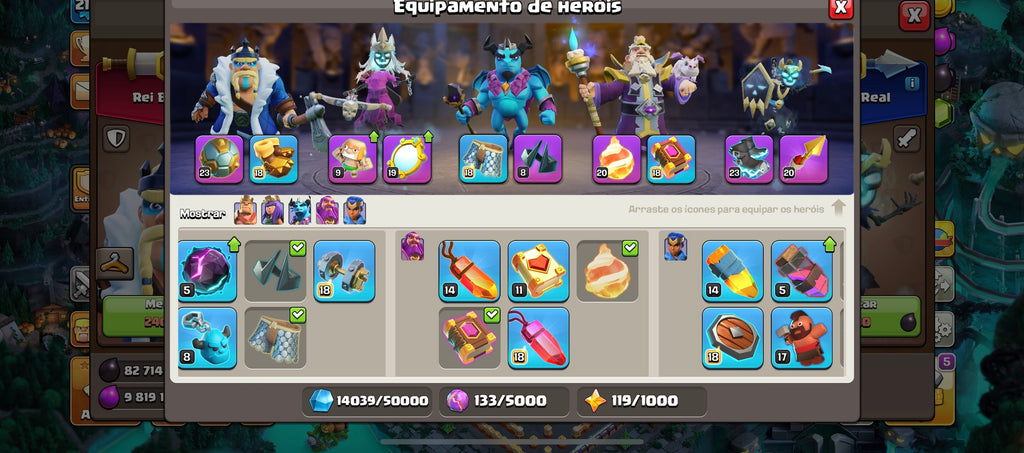Toggle Royal Champion filter in Mostrar row
This screenshot has width=1024, height=453.
355,211
